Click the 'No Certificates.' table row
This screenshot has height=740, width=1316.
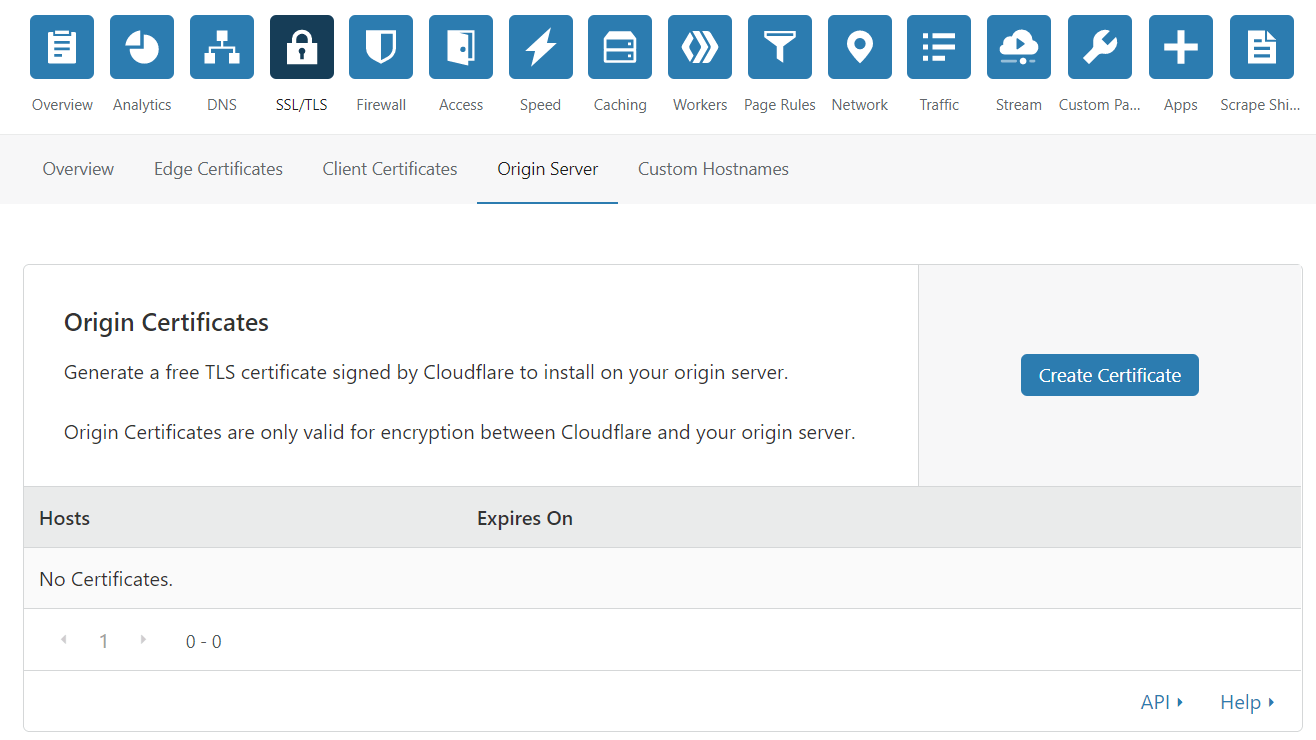coord(663,579)
